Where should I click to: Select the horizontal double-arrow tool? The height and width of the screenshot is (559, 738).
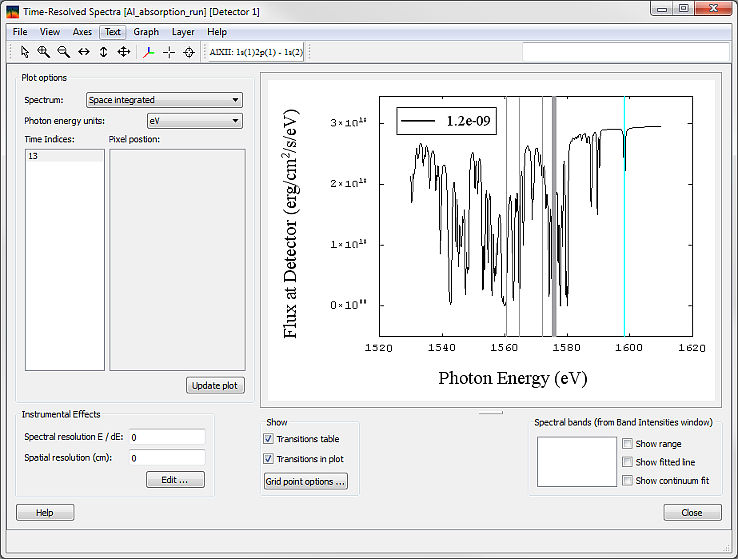click(x=84, y=52)
